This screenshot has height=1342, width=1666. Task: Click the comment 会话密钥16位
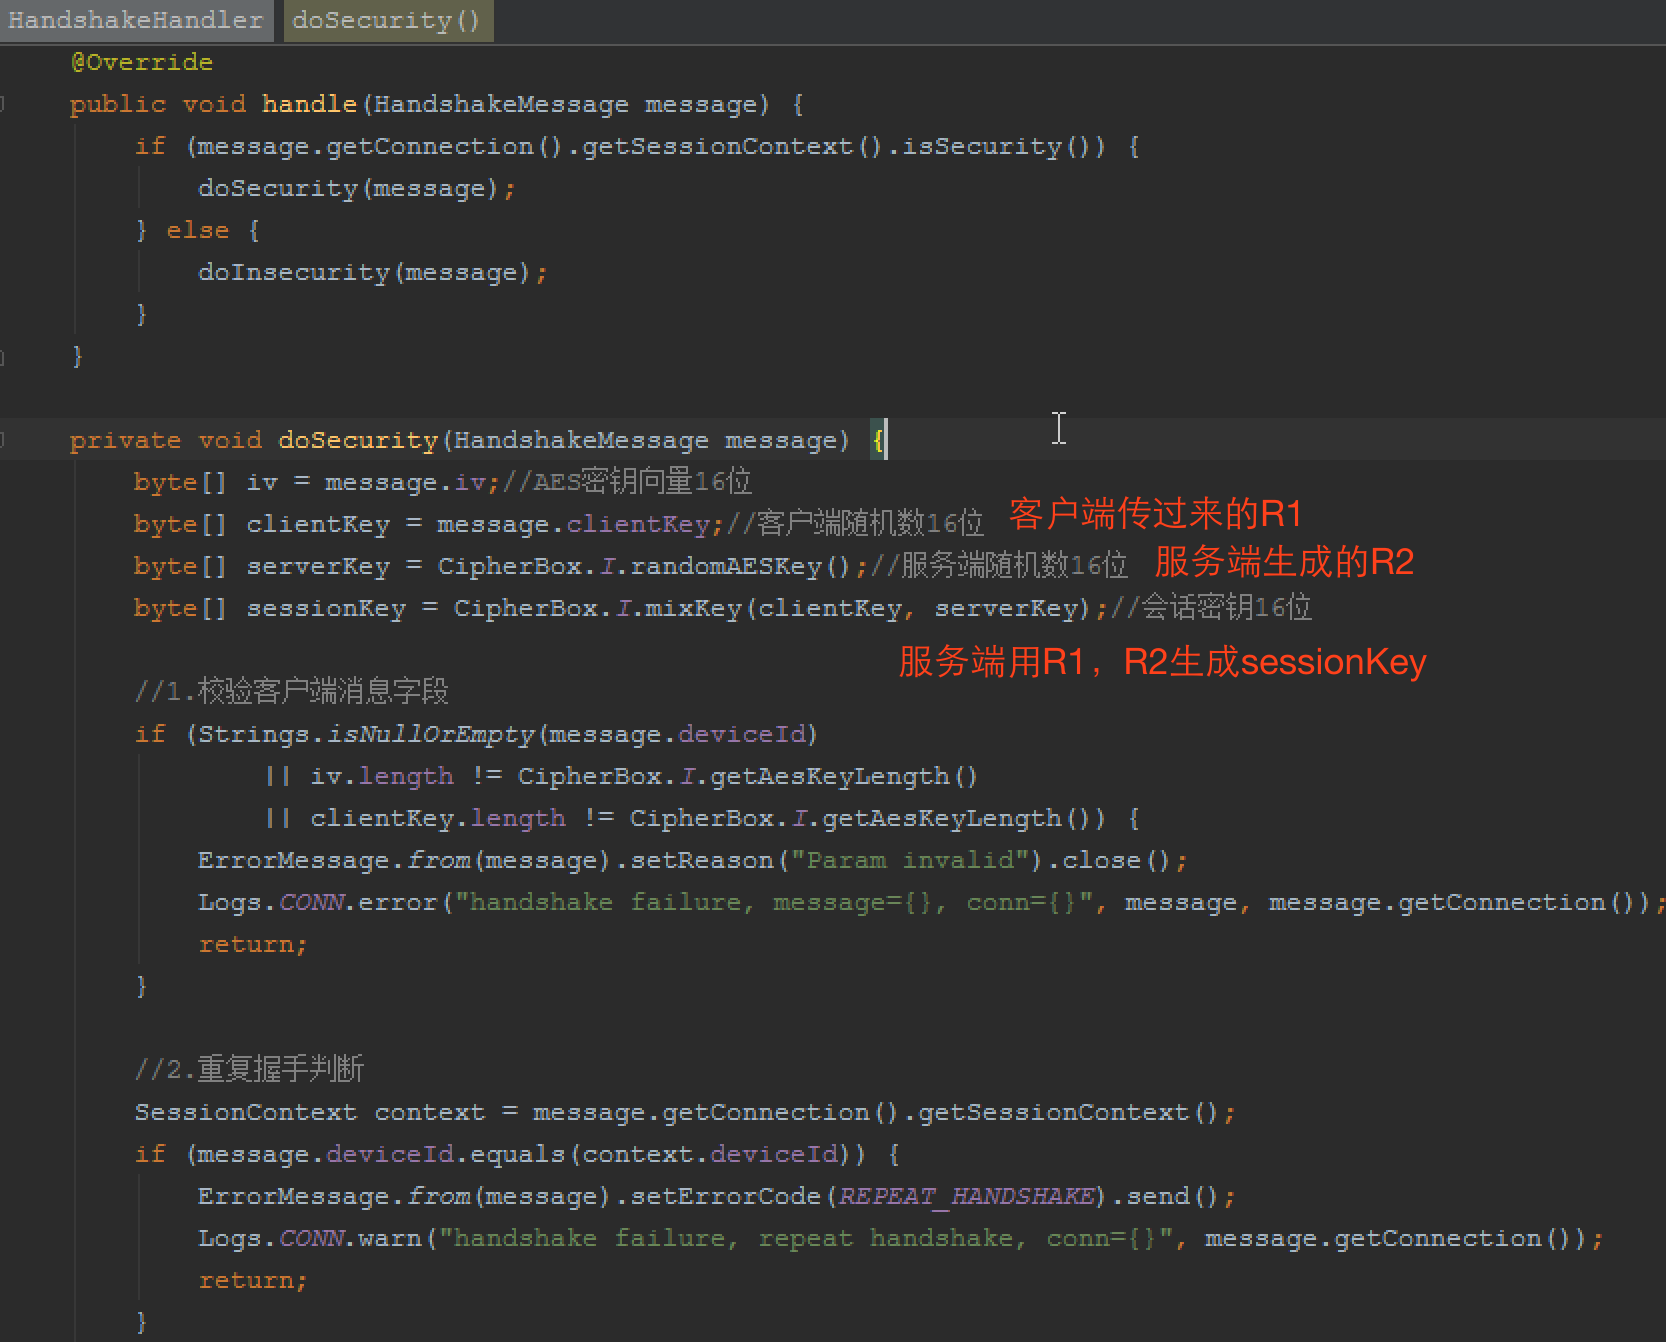1211,607
